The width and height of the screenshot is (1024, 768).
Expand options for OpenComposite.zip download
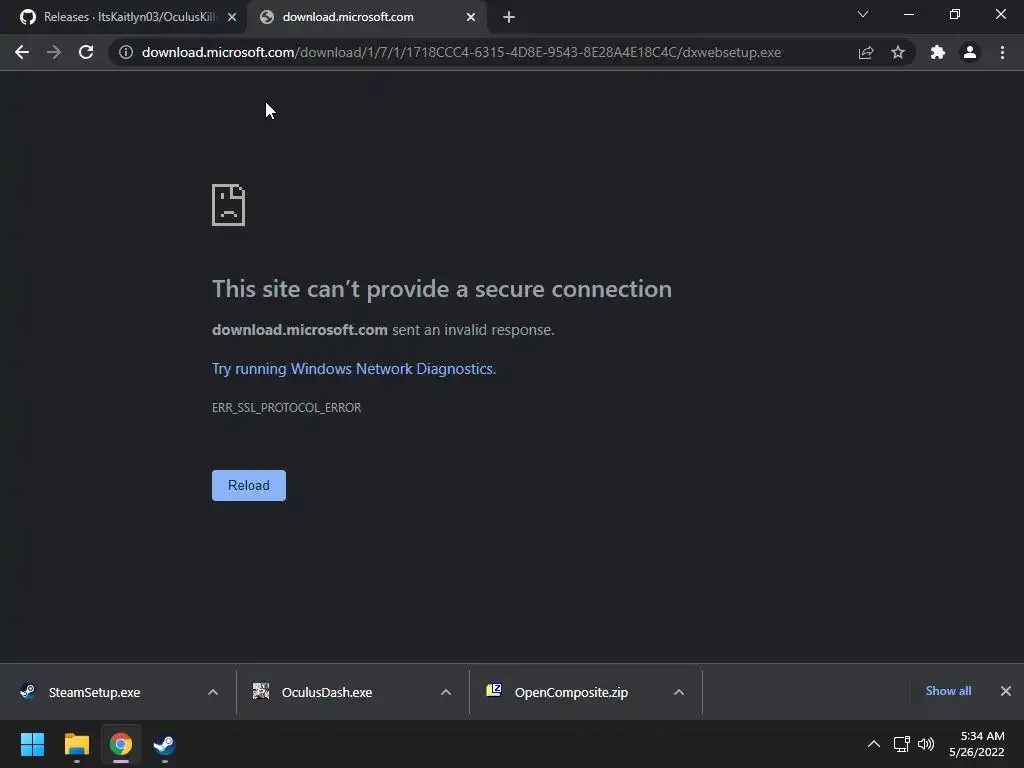pos(679,692)
